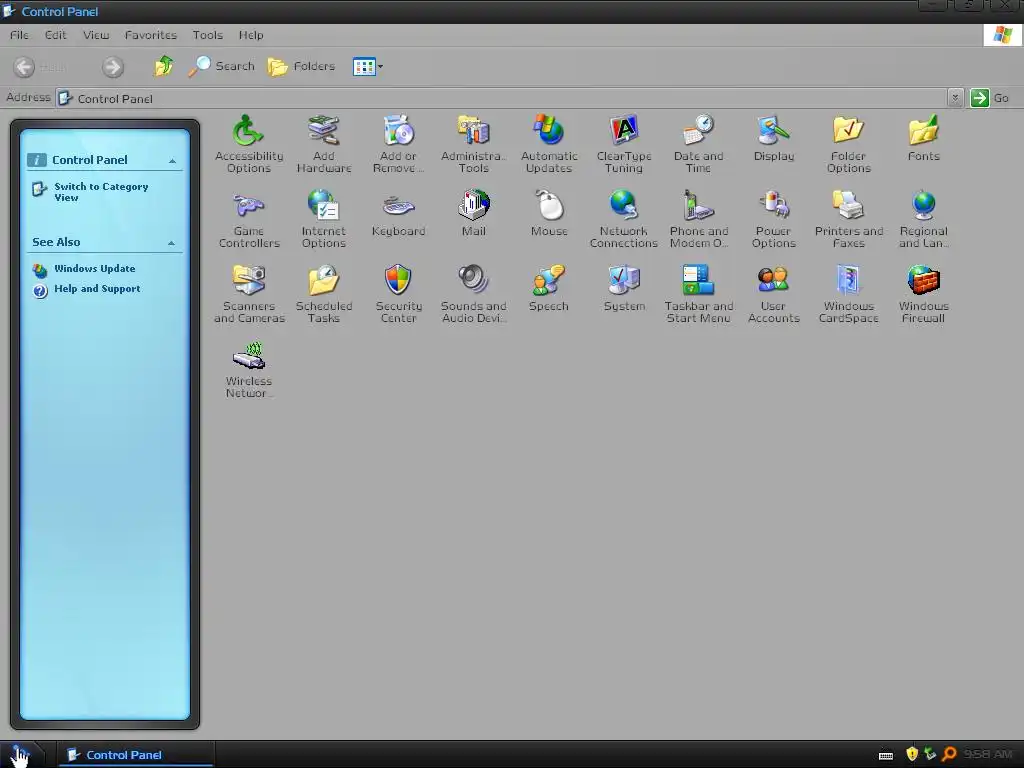Open System properties

point(624,289)
